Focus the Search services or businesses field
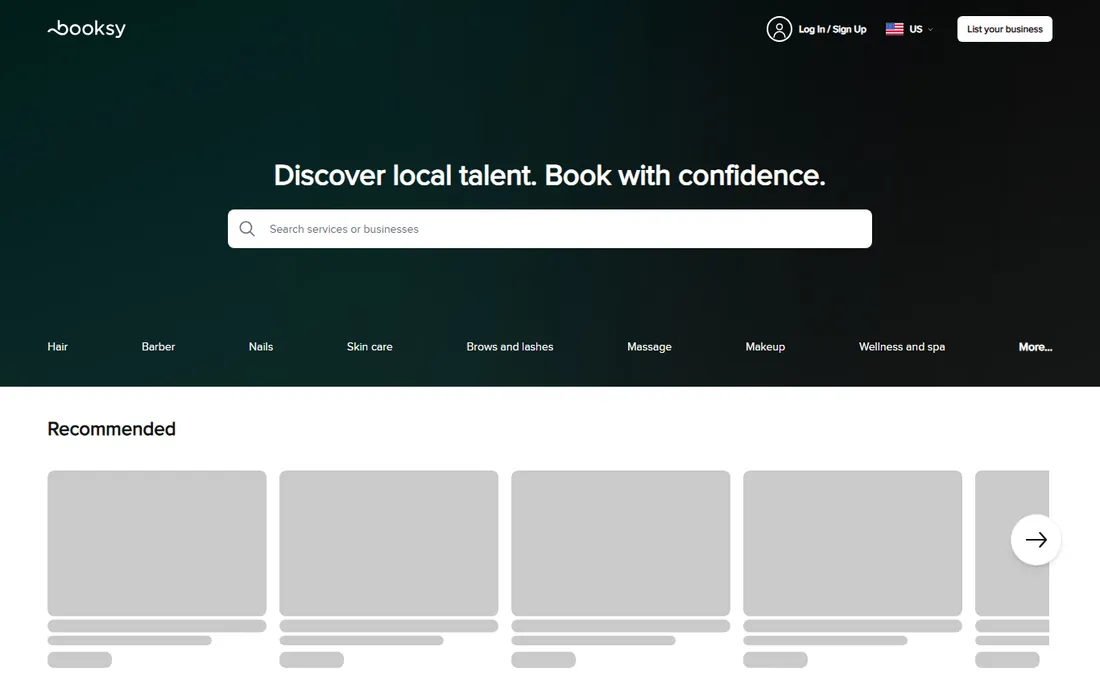Viewport: 1100px width, 688px height. [x=549, y=229]
